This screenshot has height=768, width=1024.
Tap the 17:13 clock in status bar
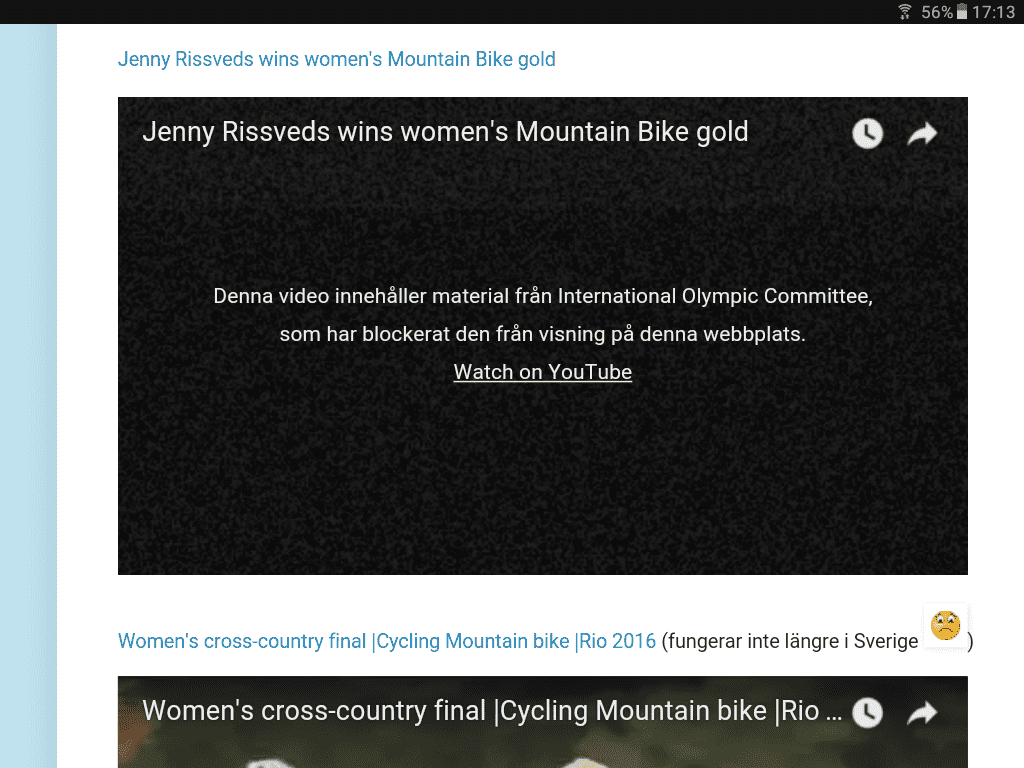click(993, 12)
